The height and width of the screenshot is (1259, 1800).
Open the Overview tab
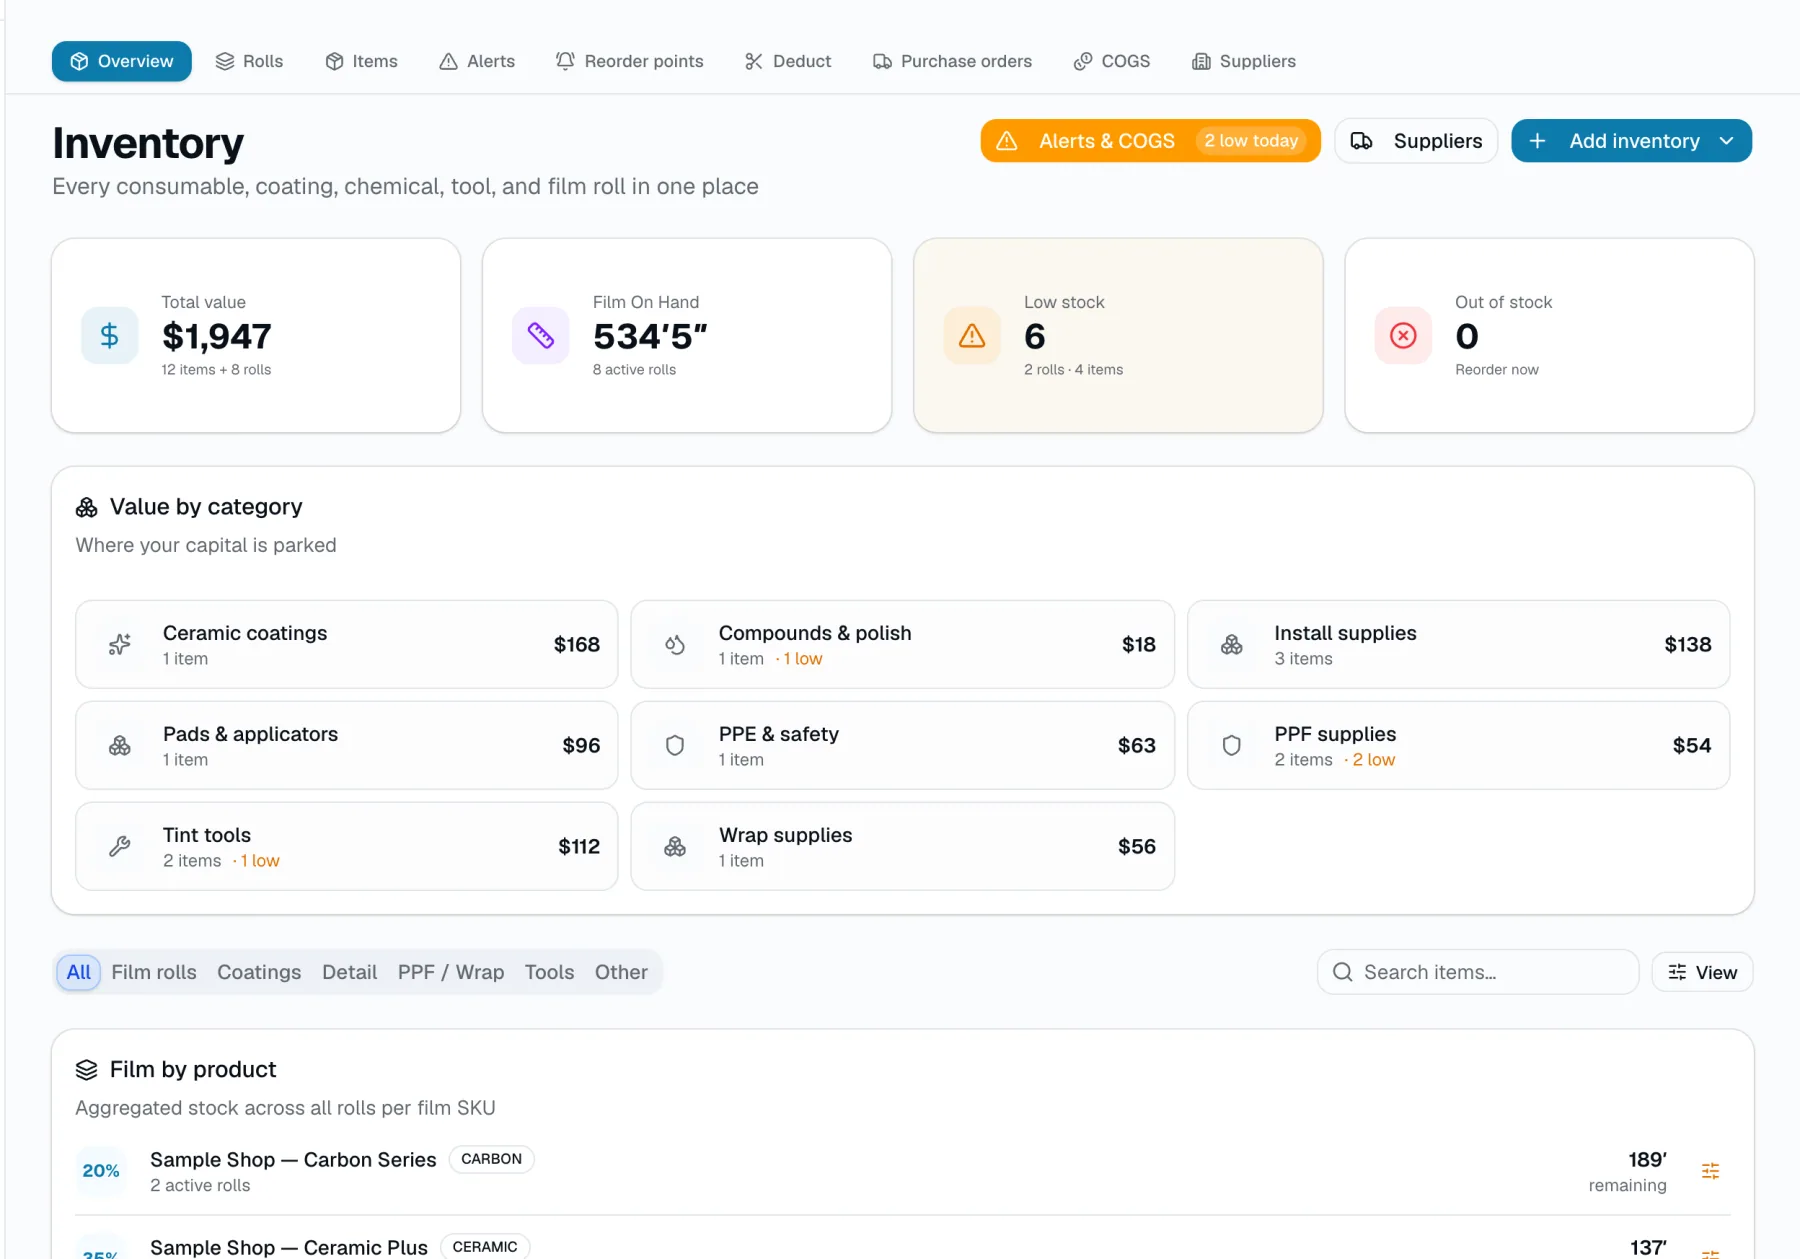121,61
